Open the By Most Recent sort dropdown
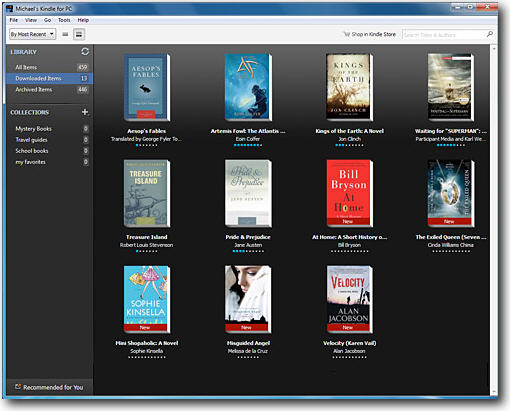 (x=32, y=34)
